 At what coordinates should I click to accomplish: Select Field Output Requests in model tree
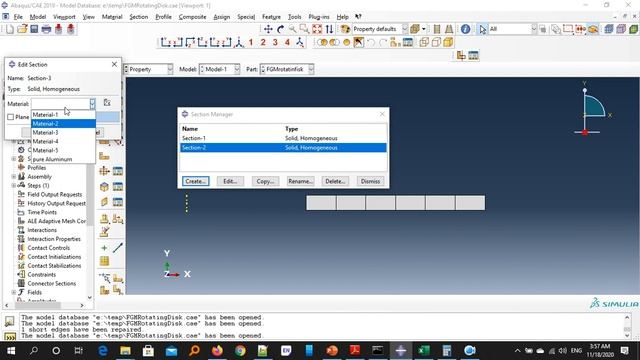(x=55, y=195)
